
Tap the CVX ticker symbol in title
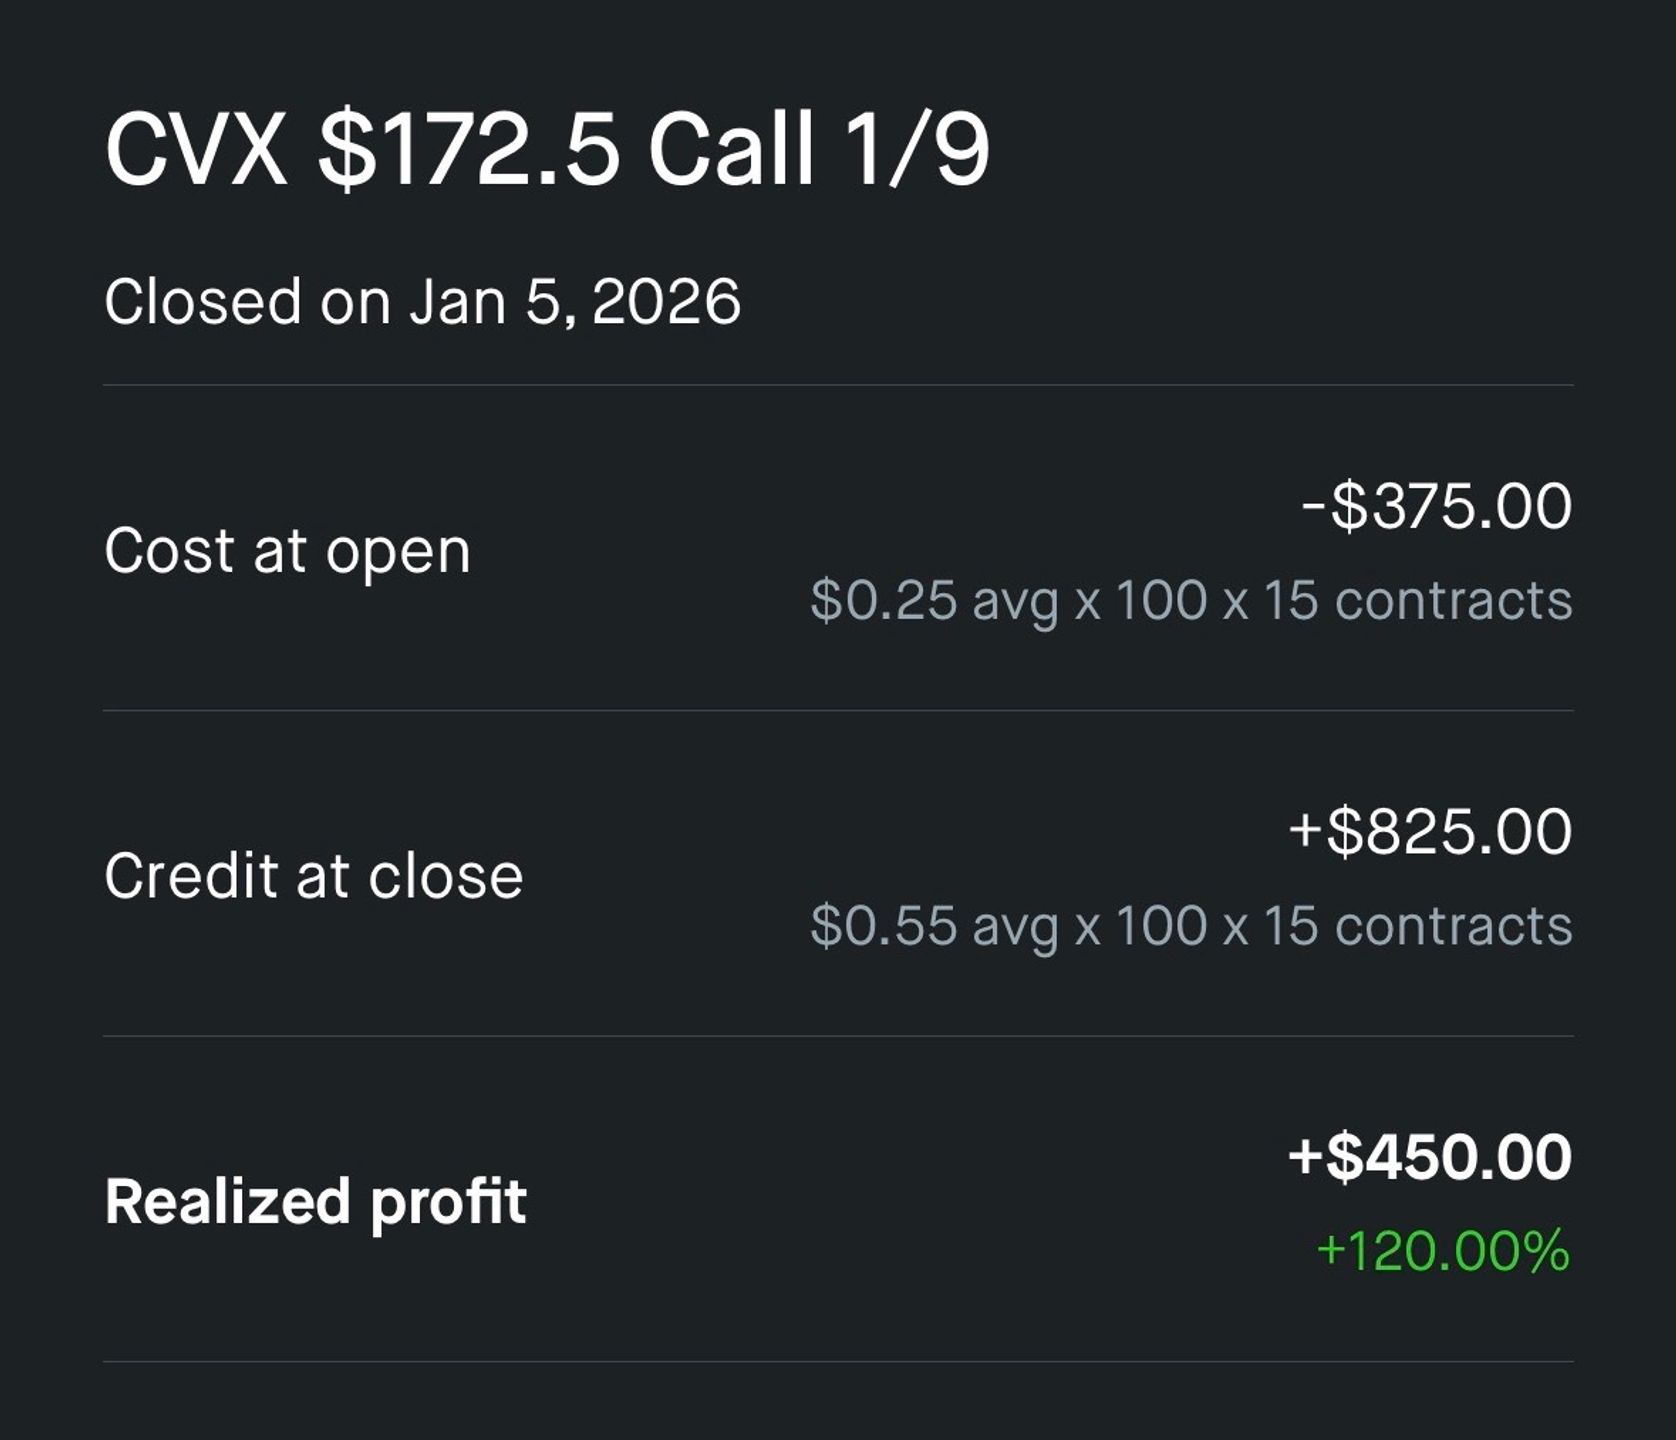pyautogui.click(x=197, y=150)
